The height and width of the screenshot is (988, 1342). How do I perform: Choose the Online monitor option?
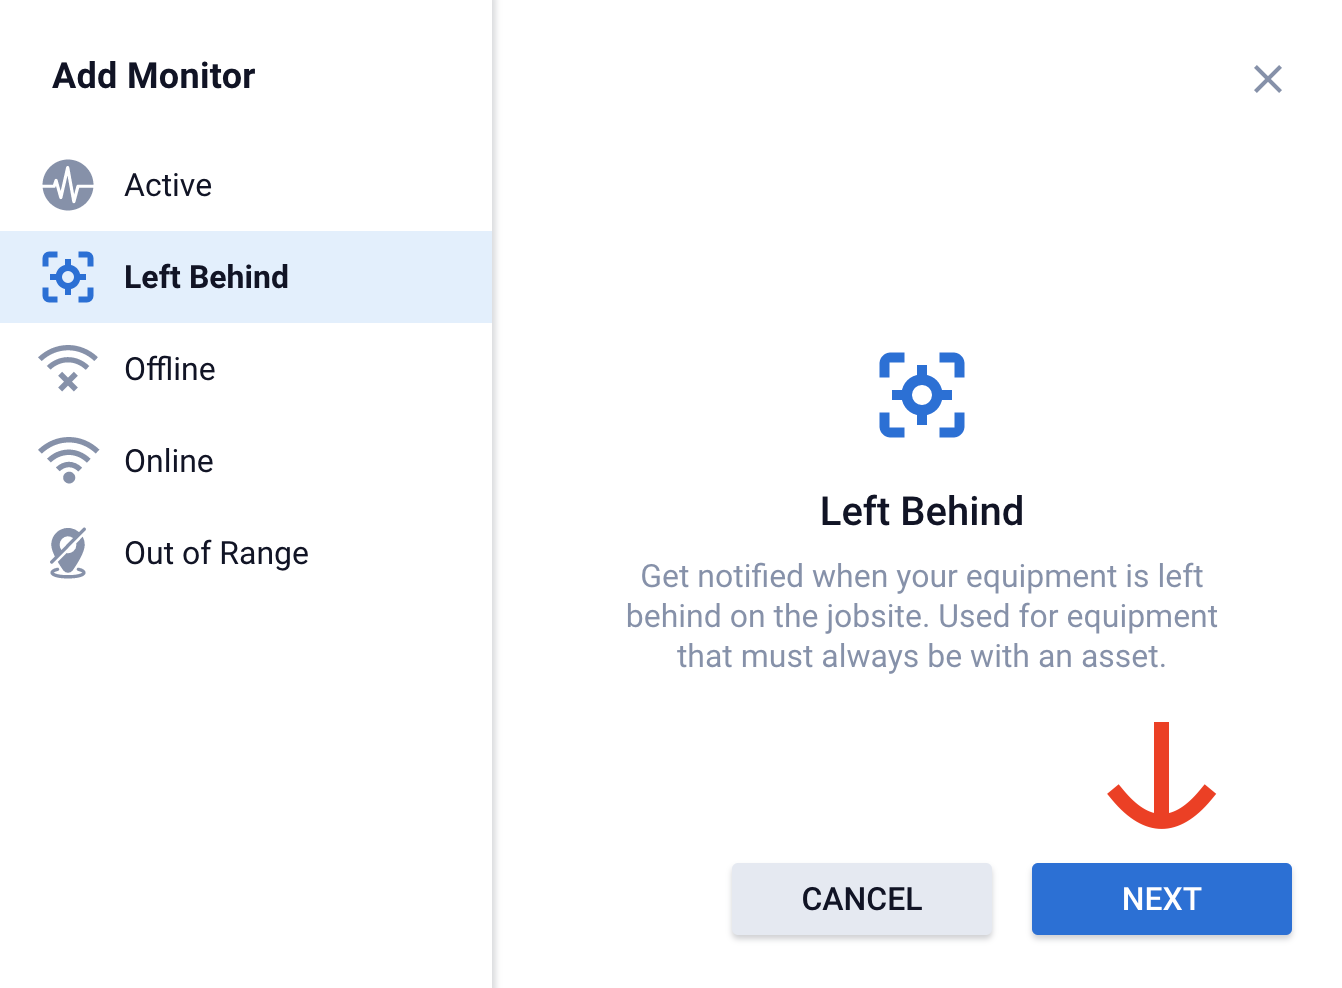(x=169, y=461)
